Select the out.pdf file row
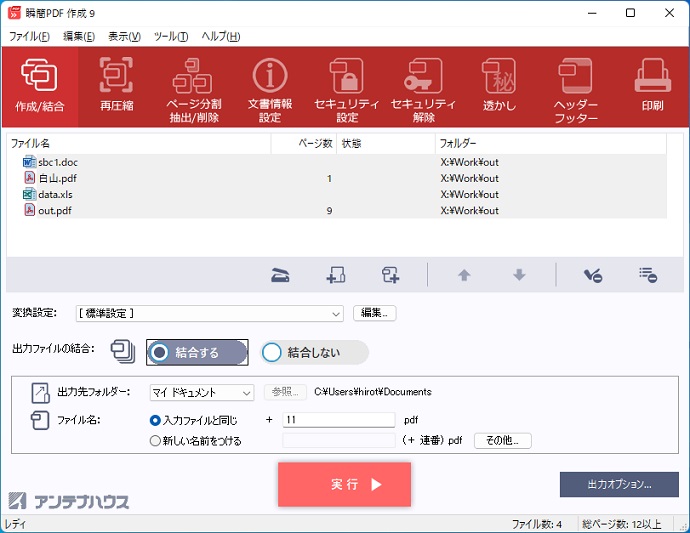The height and width of the screenshot is (533, 690). point(337,210)
